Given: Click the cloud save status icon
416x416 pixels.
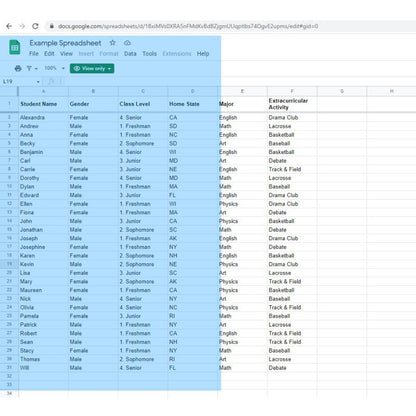Looking at the screenshot, I should point(127,43).
